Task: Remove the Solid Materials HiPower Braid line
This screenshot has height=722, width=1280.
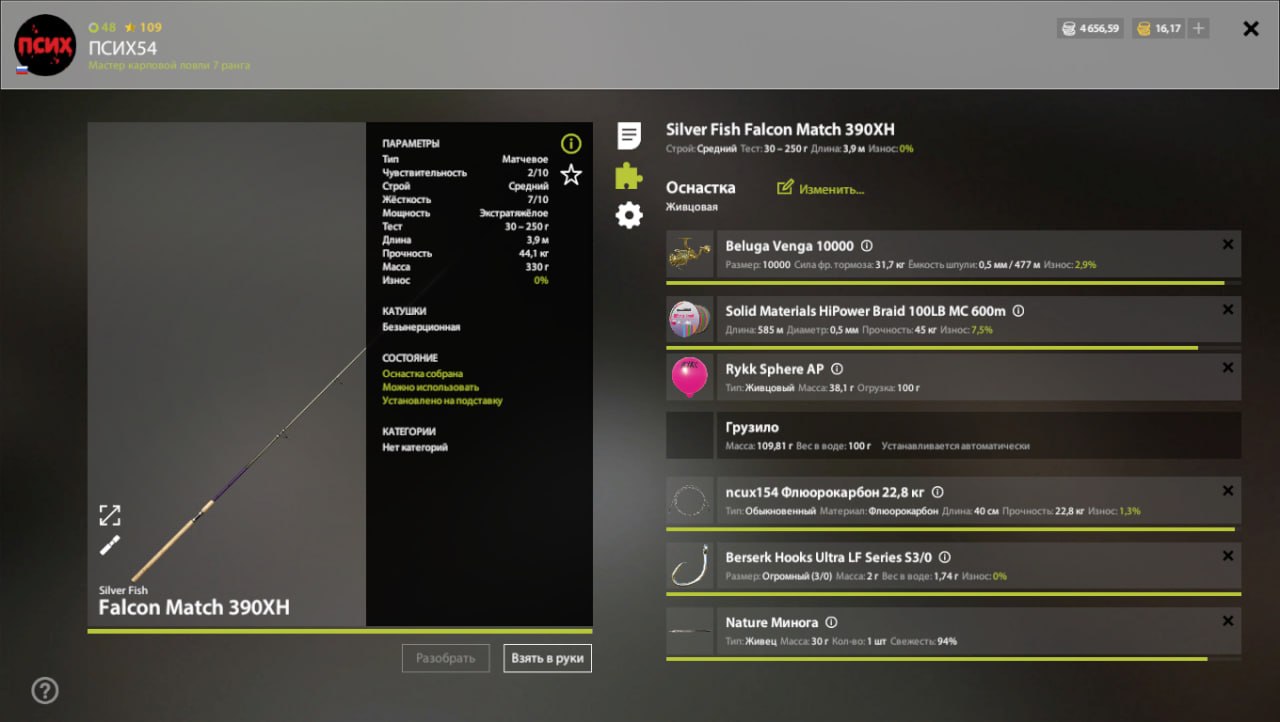Action: (1228, 310)
